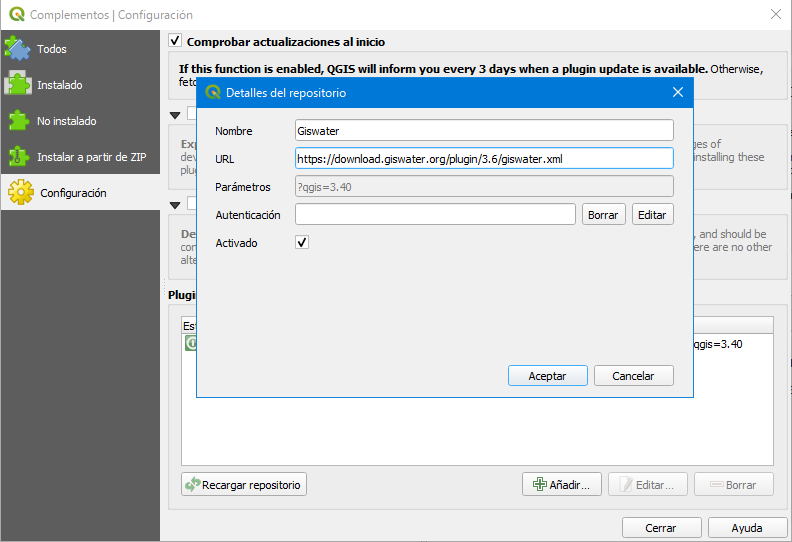The image size is (792, 542).
Task: Click the green plus icon on Añadir
Action: [x=539, y=485]
